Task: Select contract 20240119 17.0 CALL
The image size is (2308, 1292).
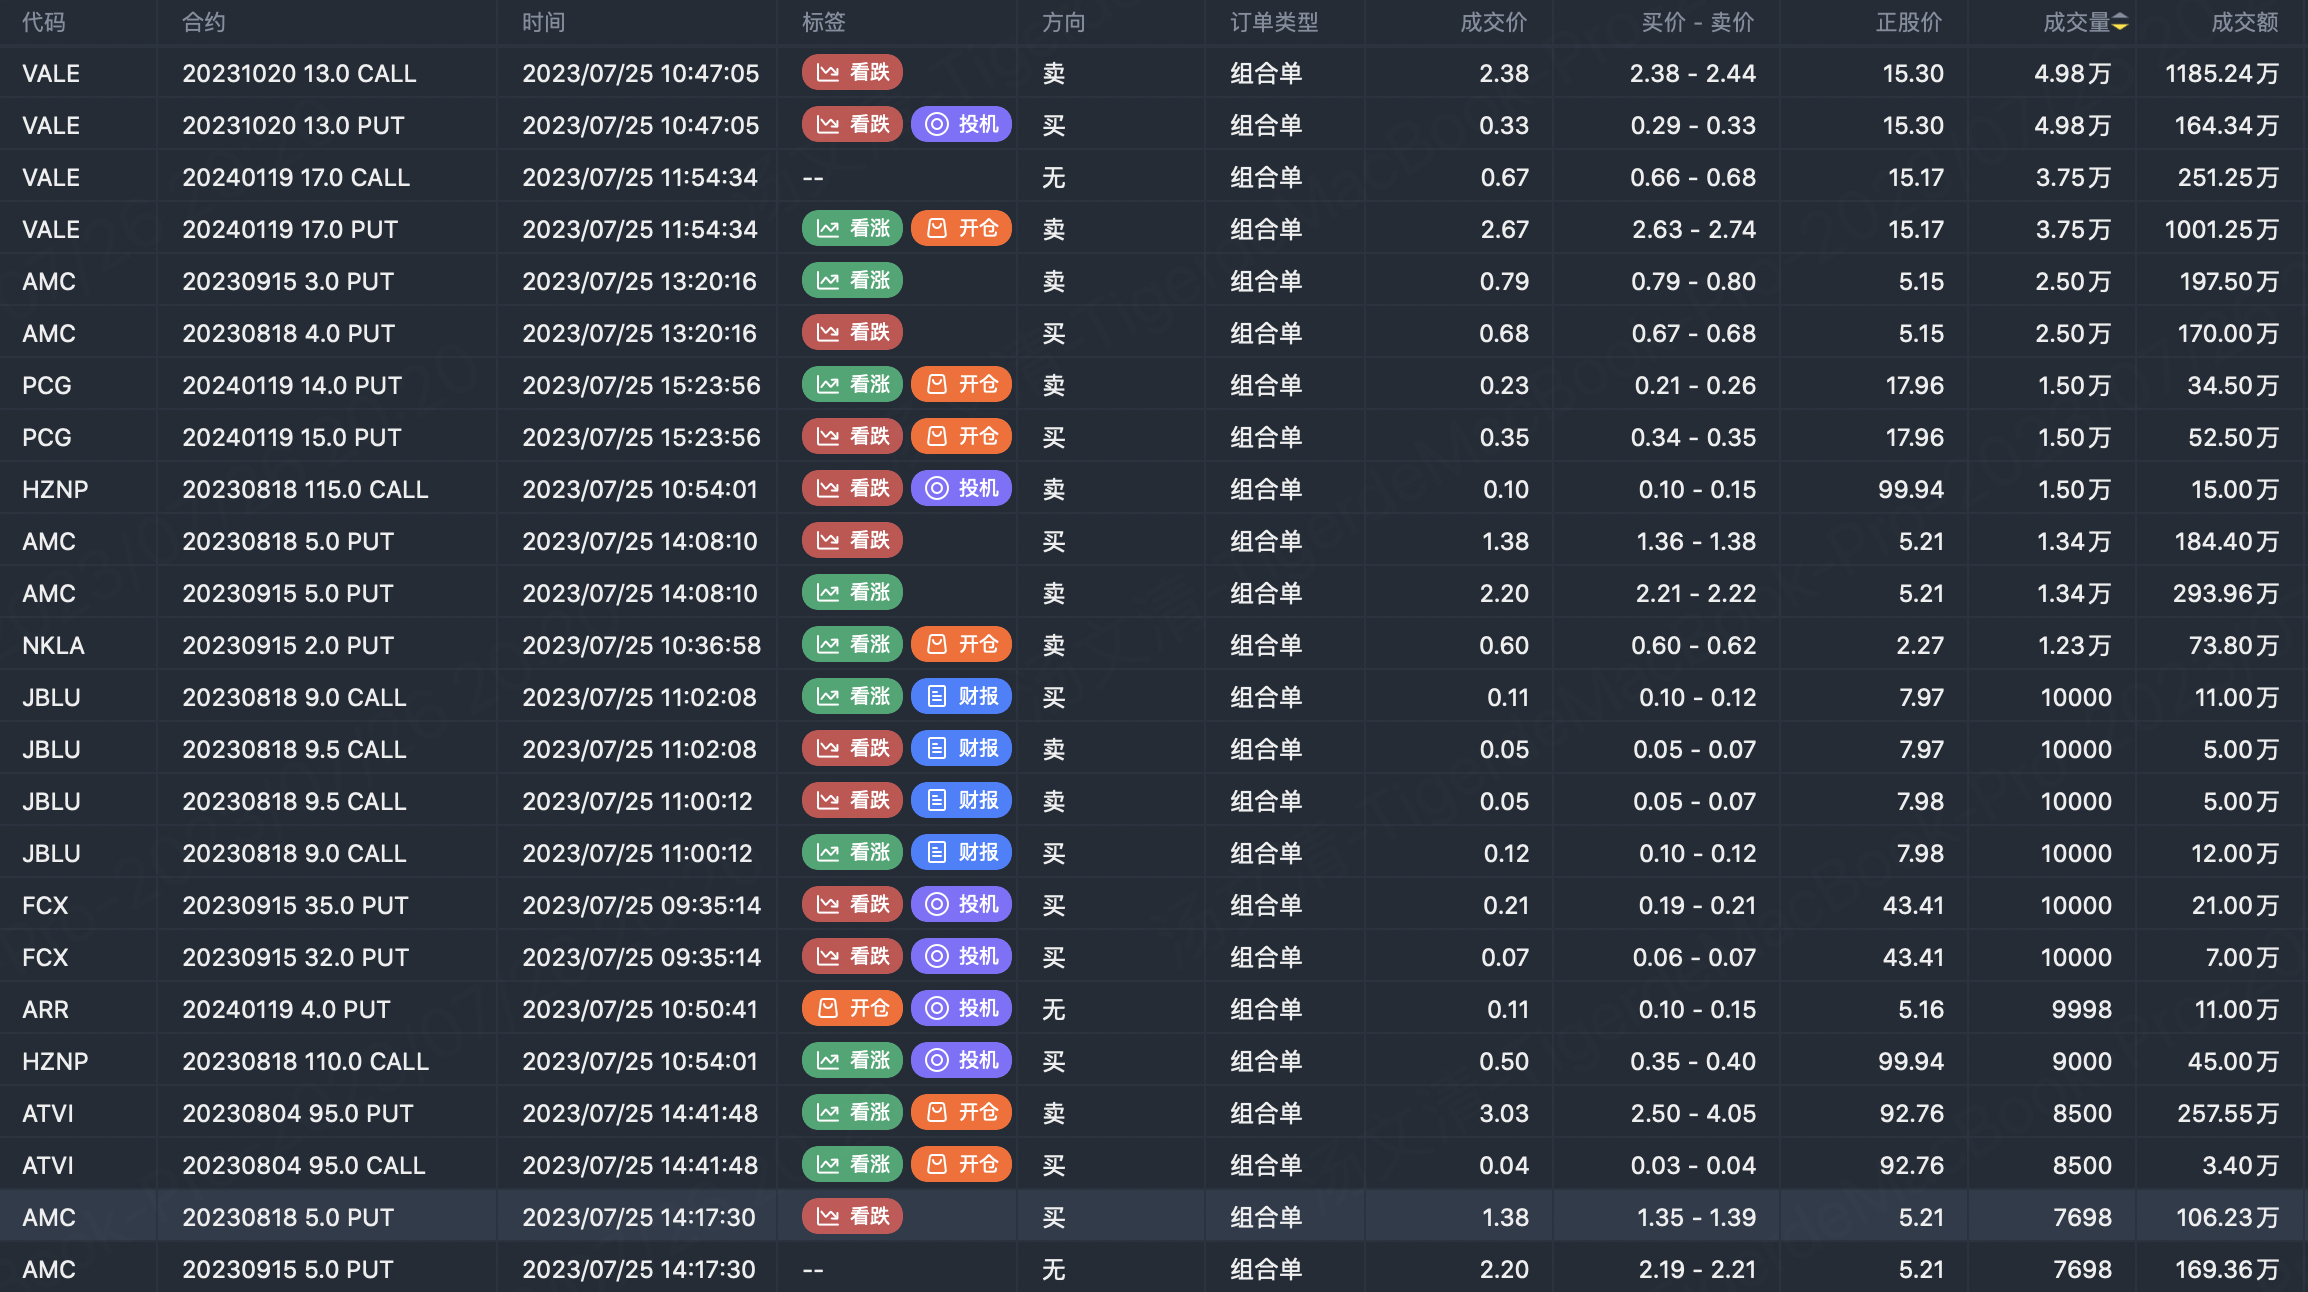Action: (x=296, y=177)
